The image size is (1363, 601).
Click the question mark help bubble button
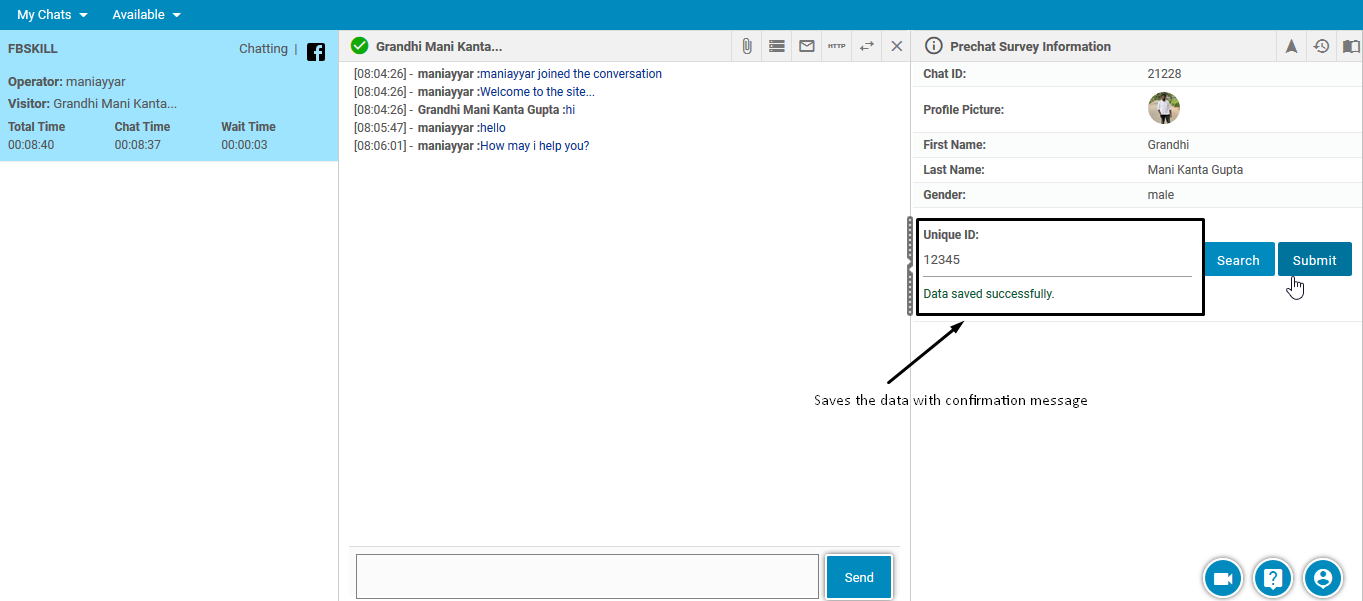point(1272,578)
